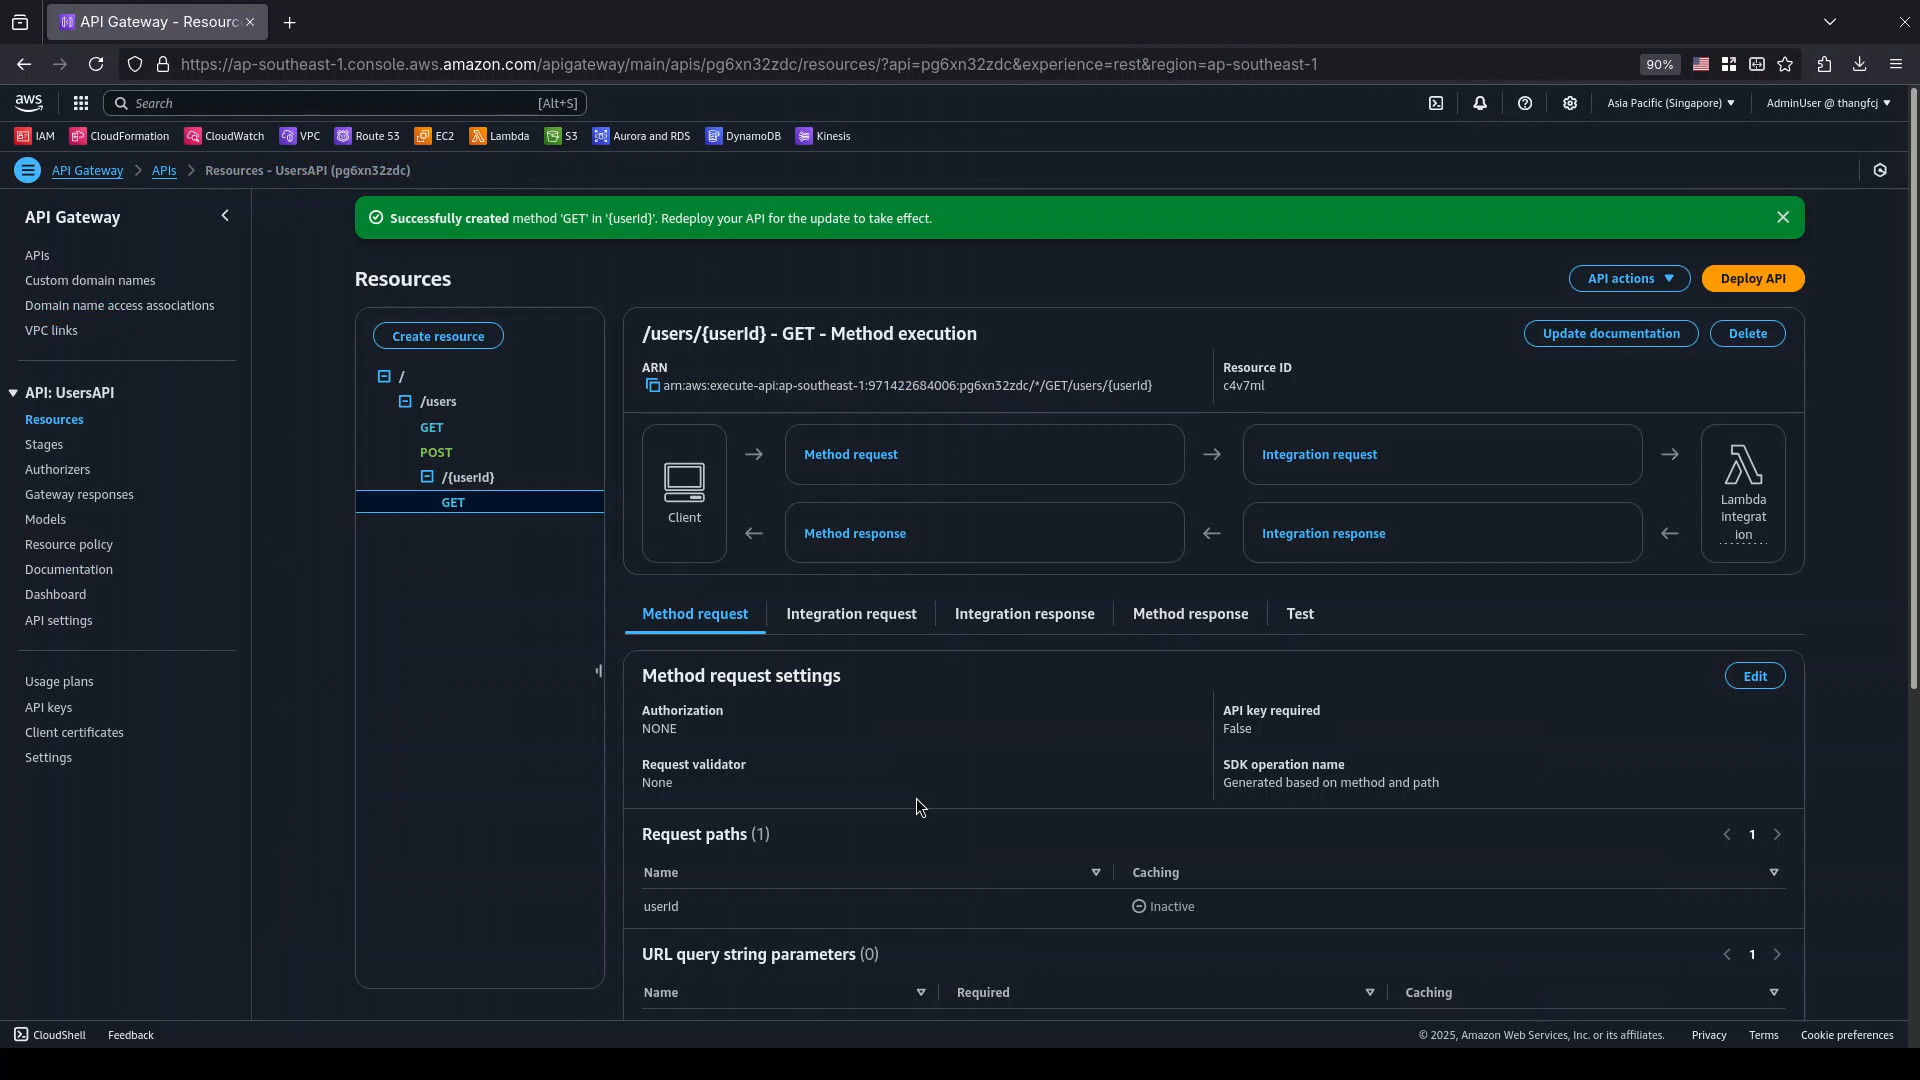Image resolution: width=1920 pixels, height=1080 pixels.
Task: Open Stages in the sidebar
Action: (x=44, y=445)
